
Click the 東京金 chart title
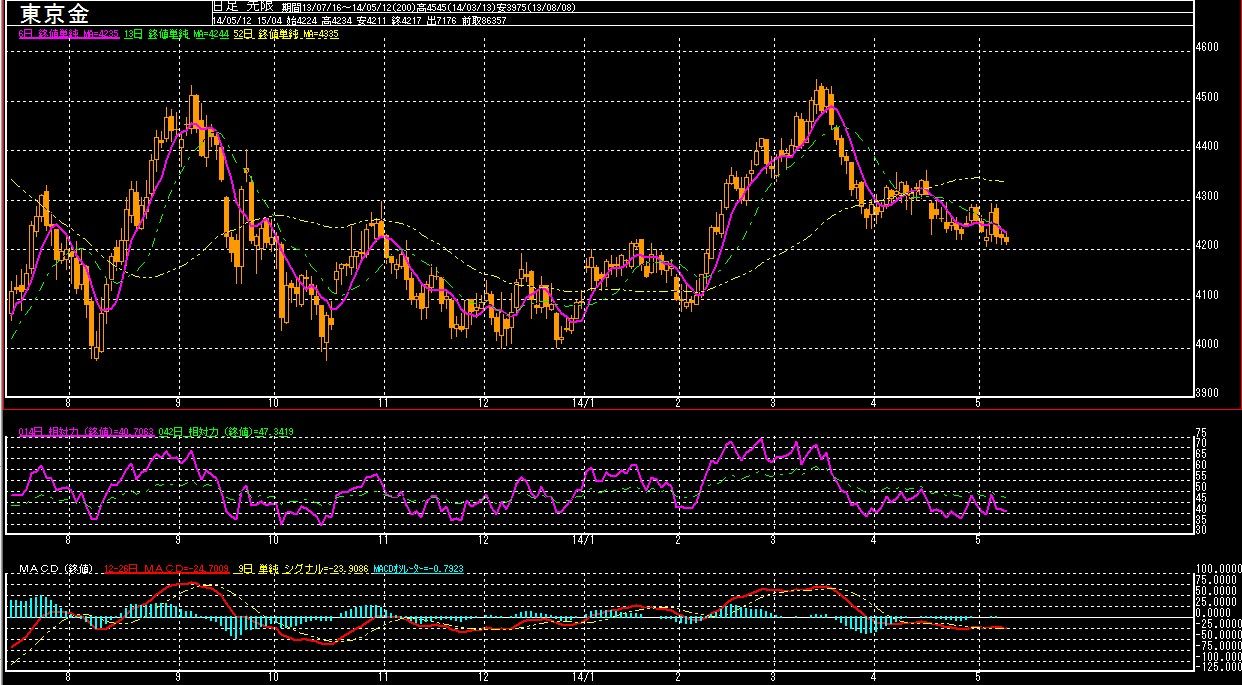tap(54, 14)
